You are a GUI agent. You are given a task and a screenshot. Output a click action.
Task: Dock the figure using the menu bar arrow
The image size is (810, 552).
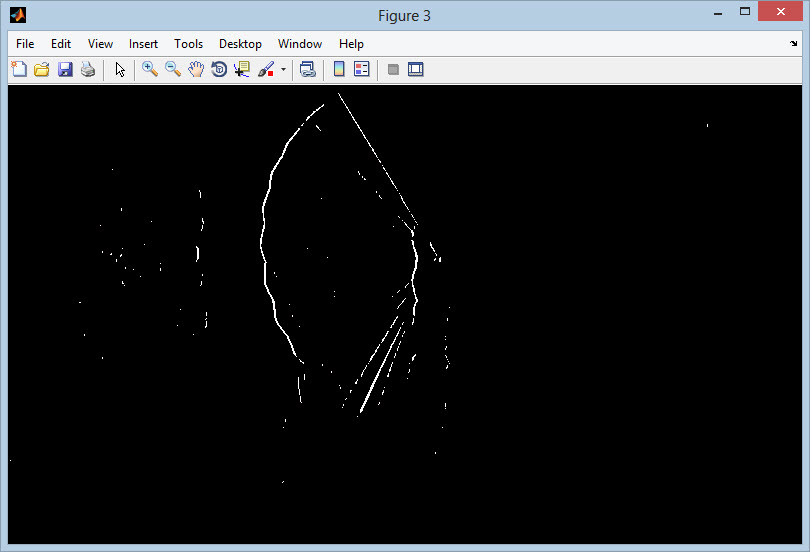(x=793, y=44)
